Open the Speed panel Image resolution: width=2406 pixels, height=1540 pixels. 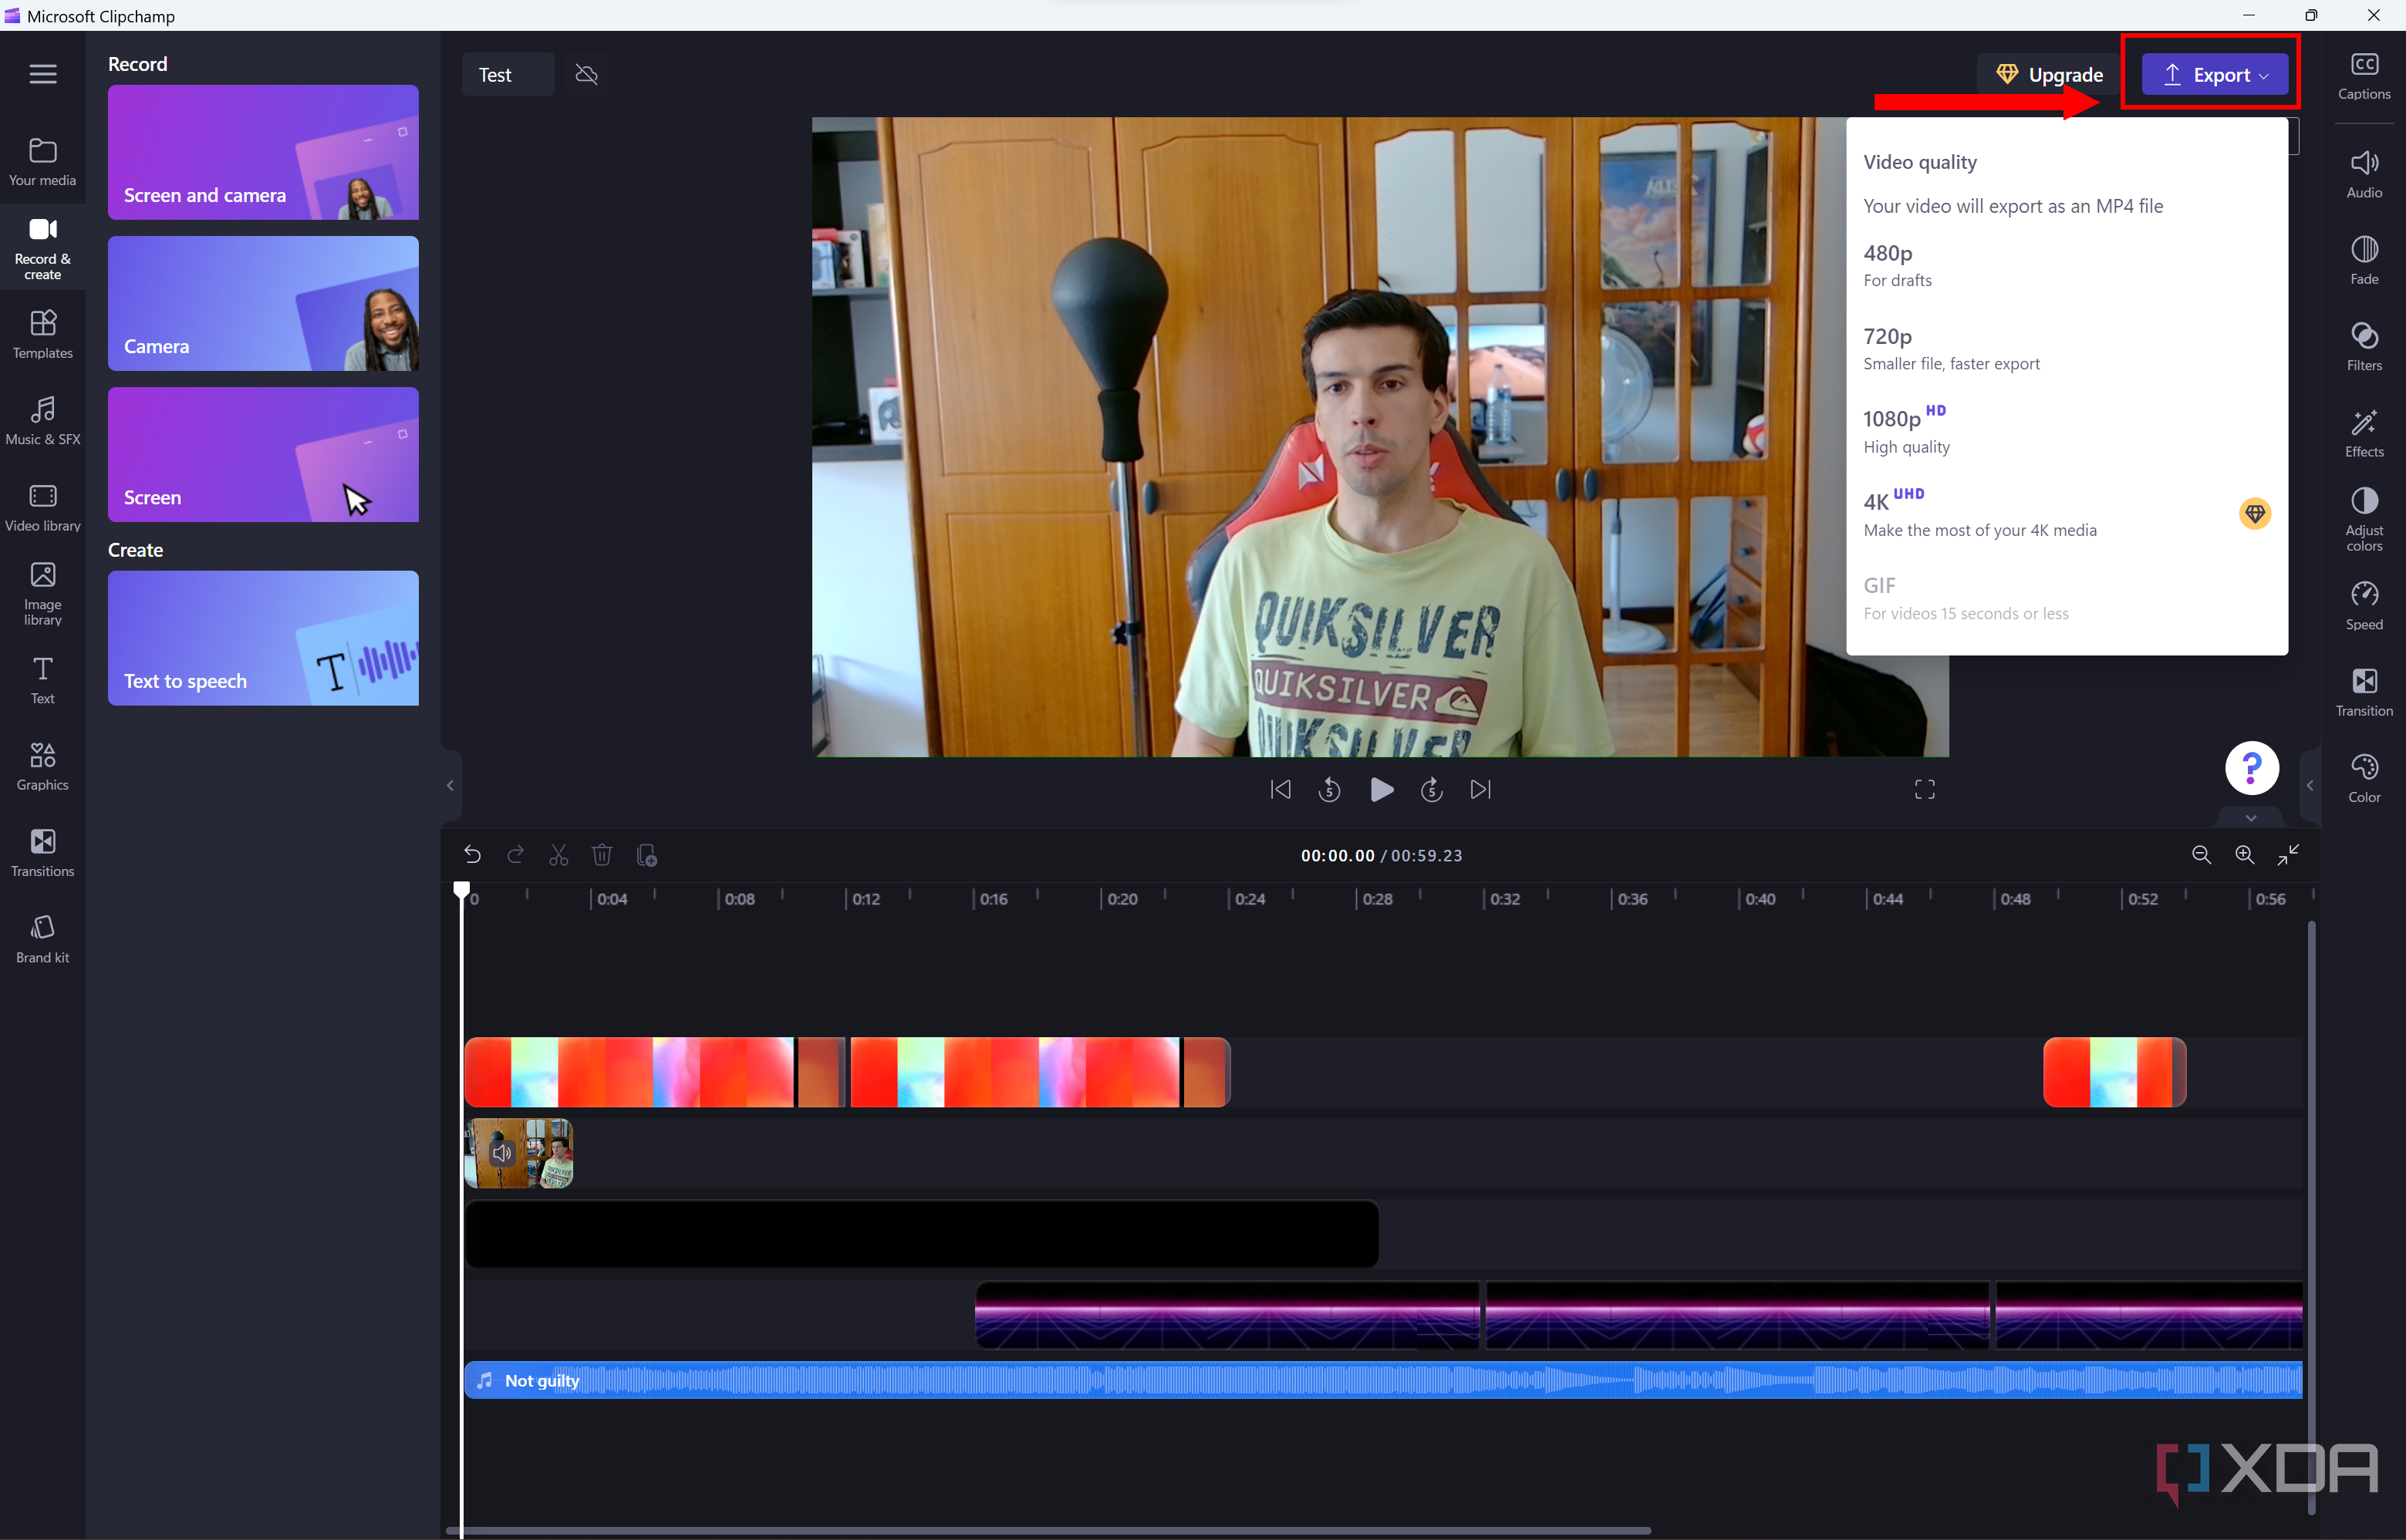[2364, 607]
